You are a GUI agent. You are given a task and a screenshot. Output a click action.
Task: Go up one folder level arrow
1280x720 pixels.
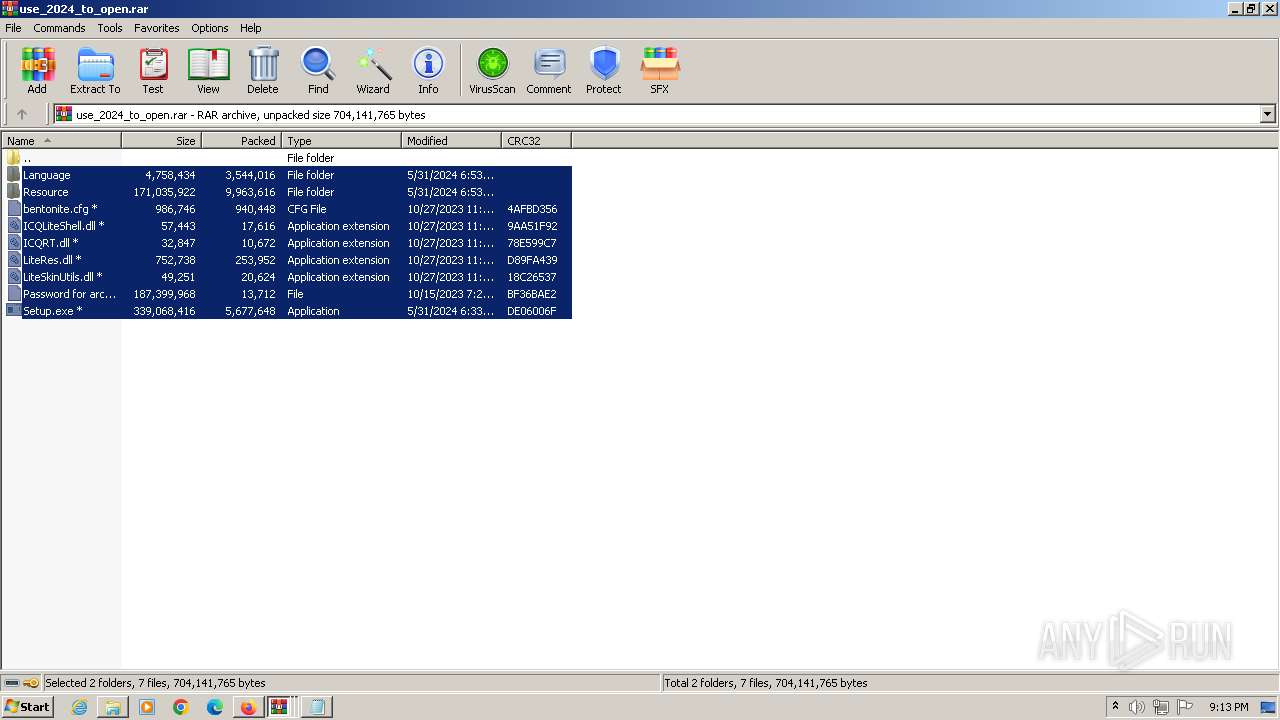(22, 114)
